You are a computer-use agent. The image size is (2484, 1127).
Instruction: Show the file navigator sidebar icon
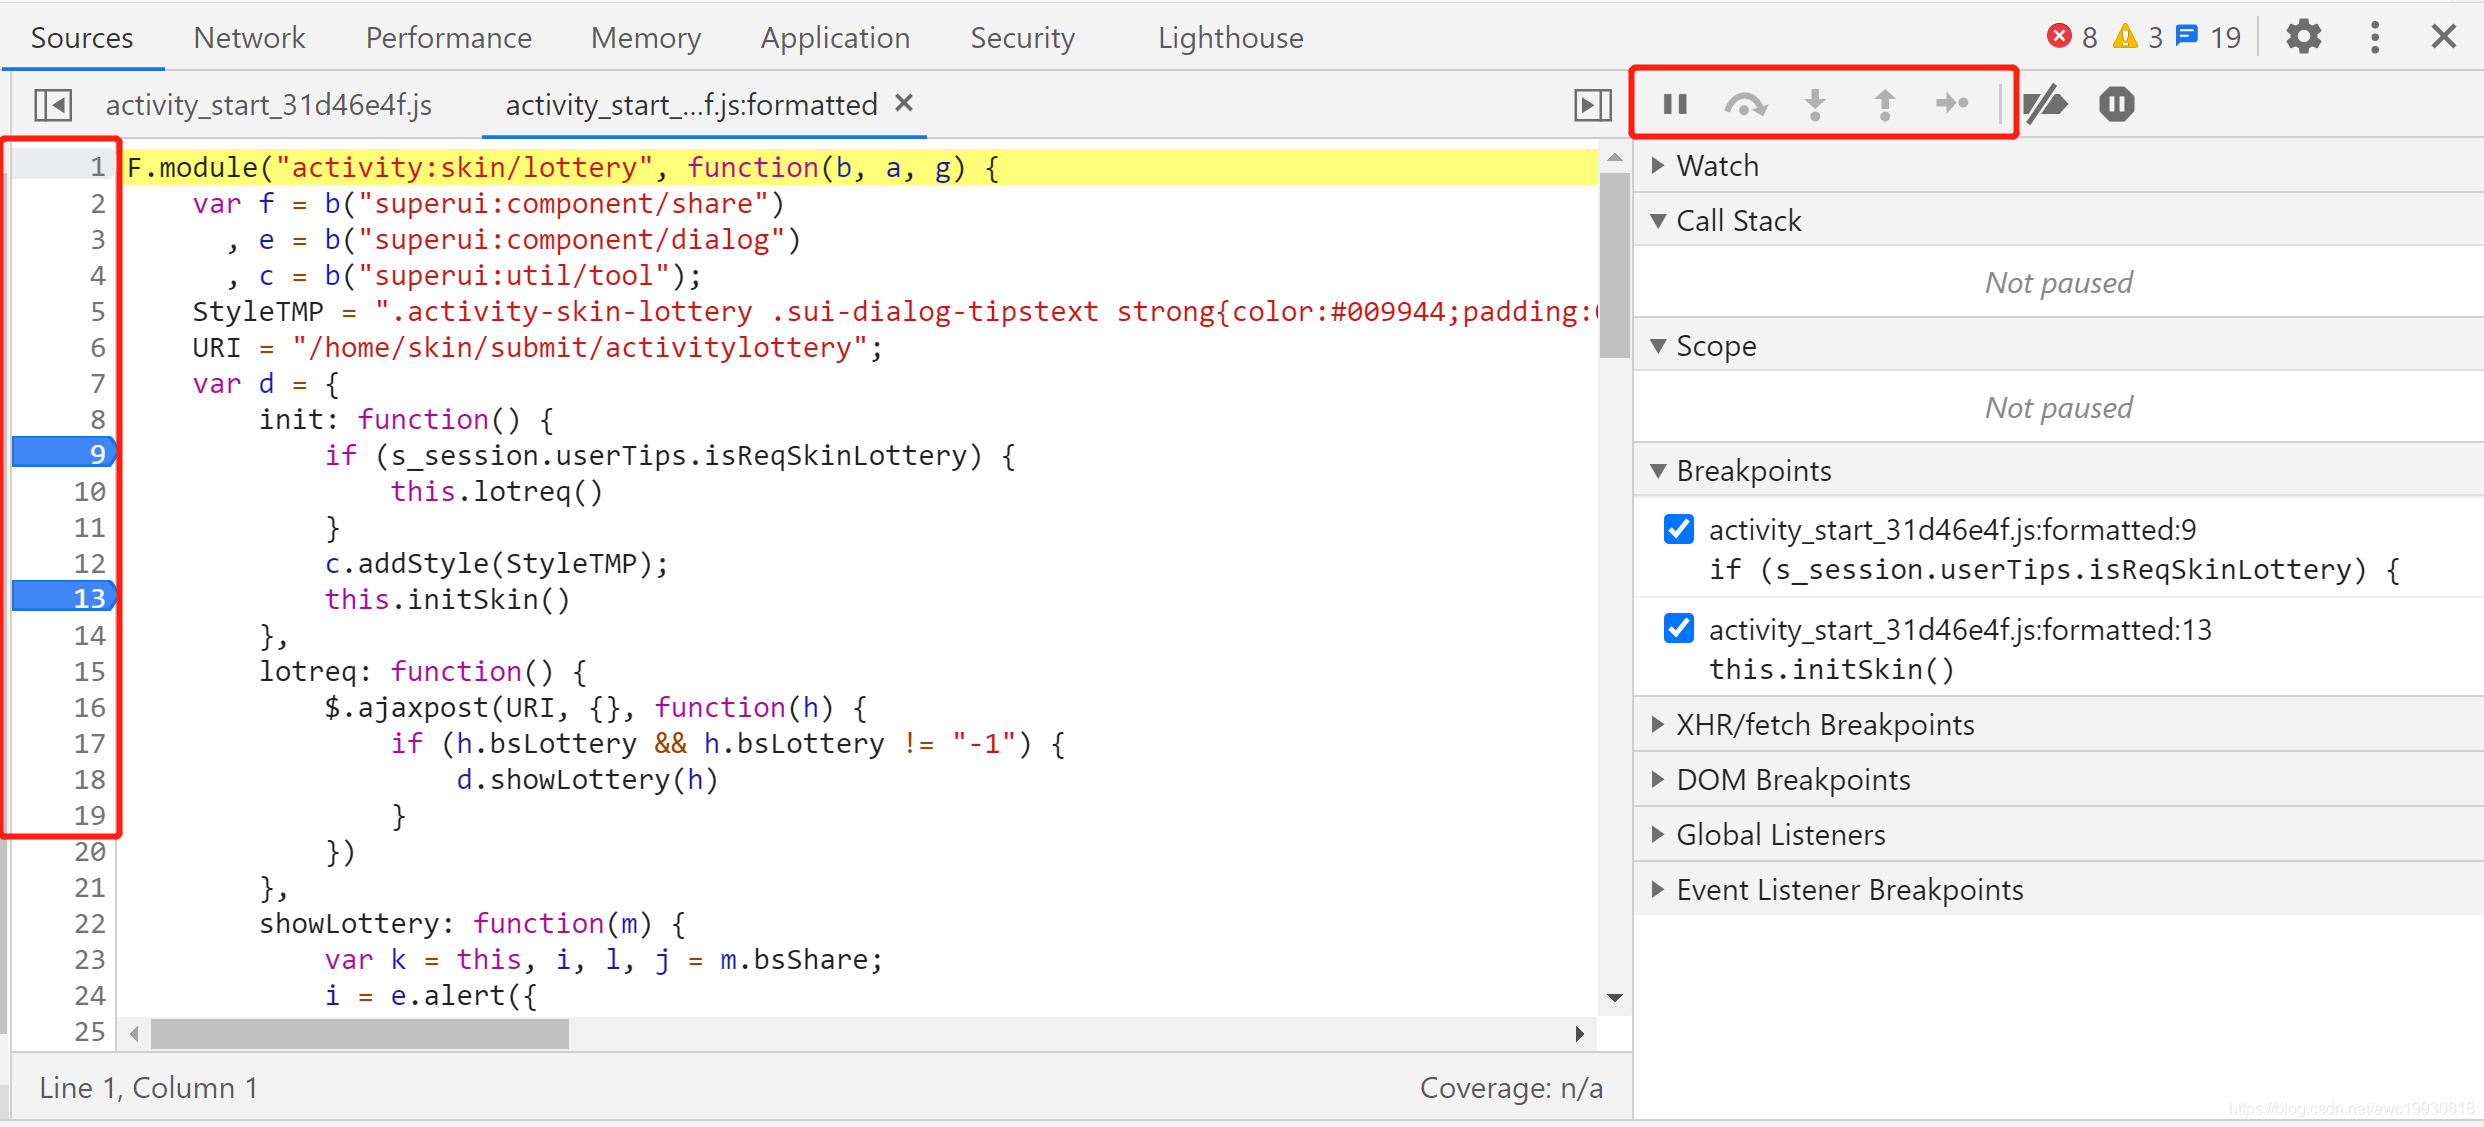coord(53,105)
